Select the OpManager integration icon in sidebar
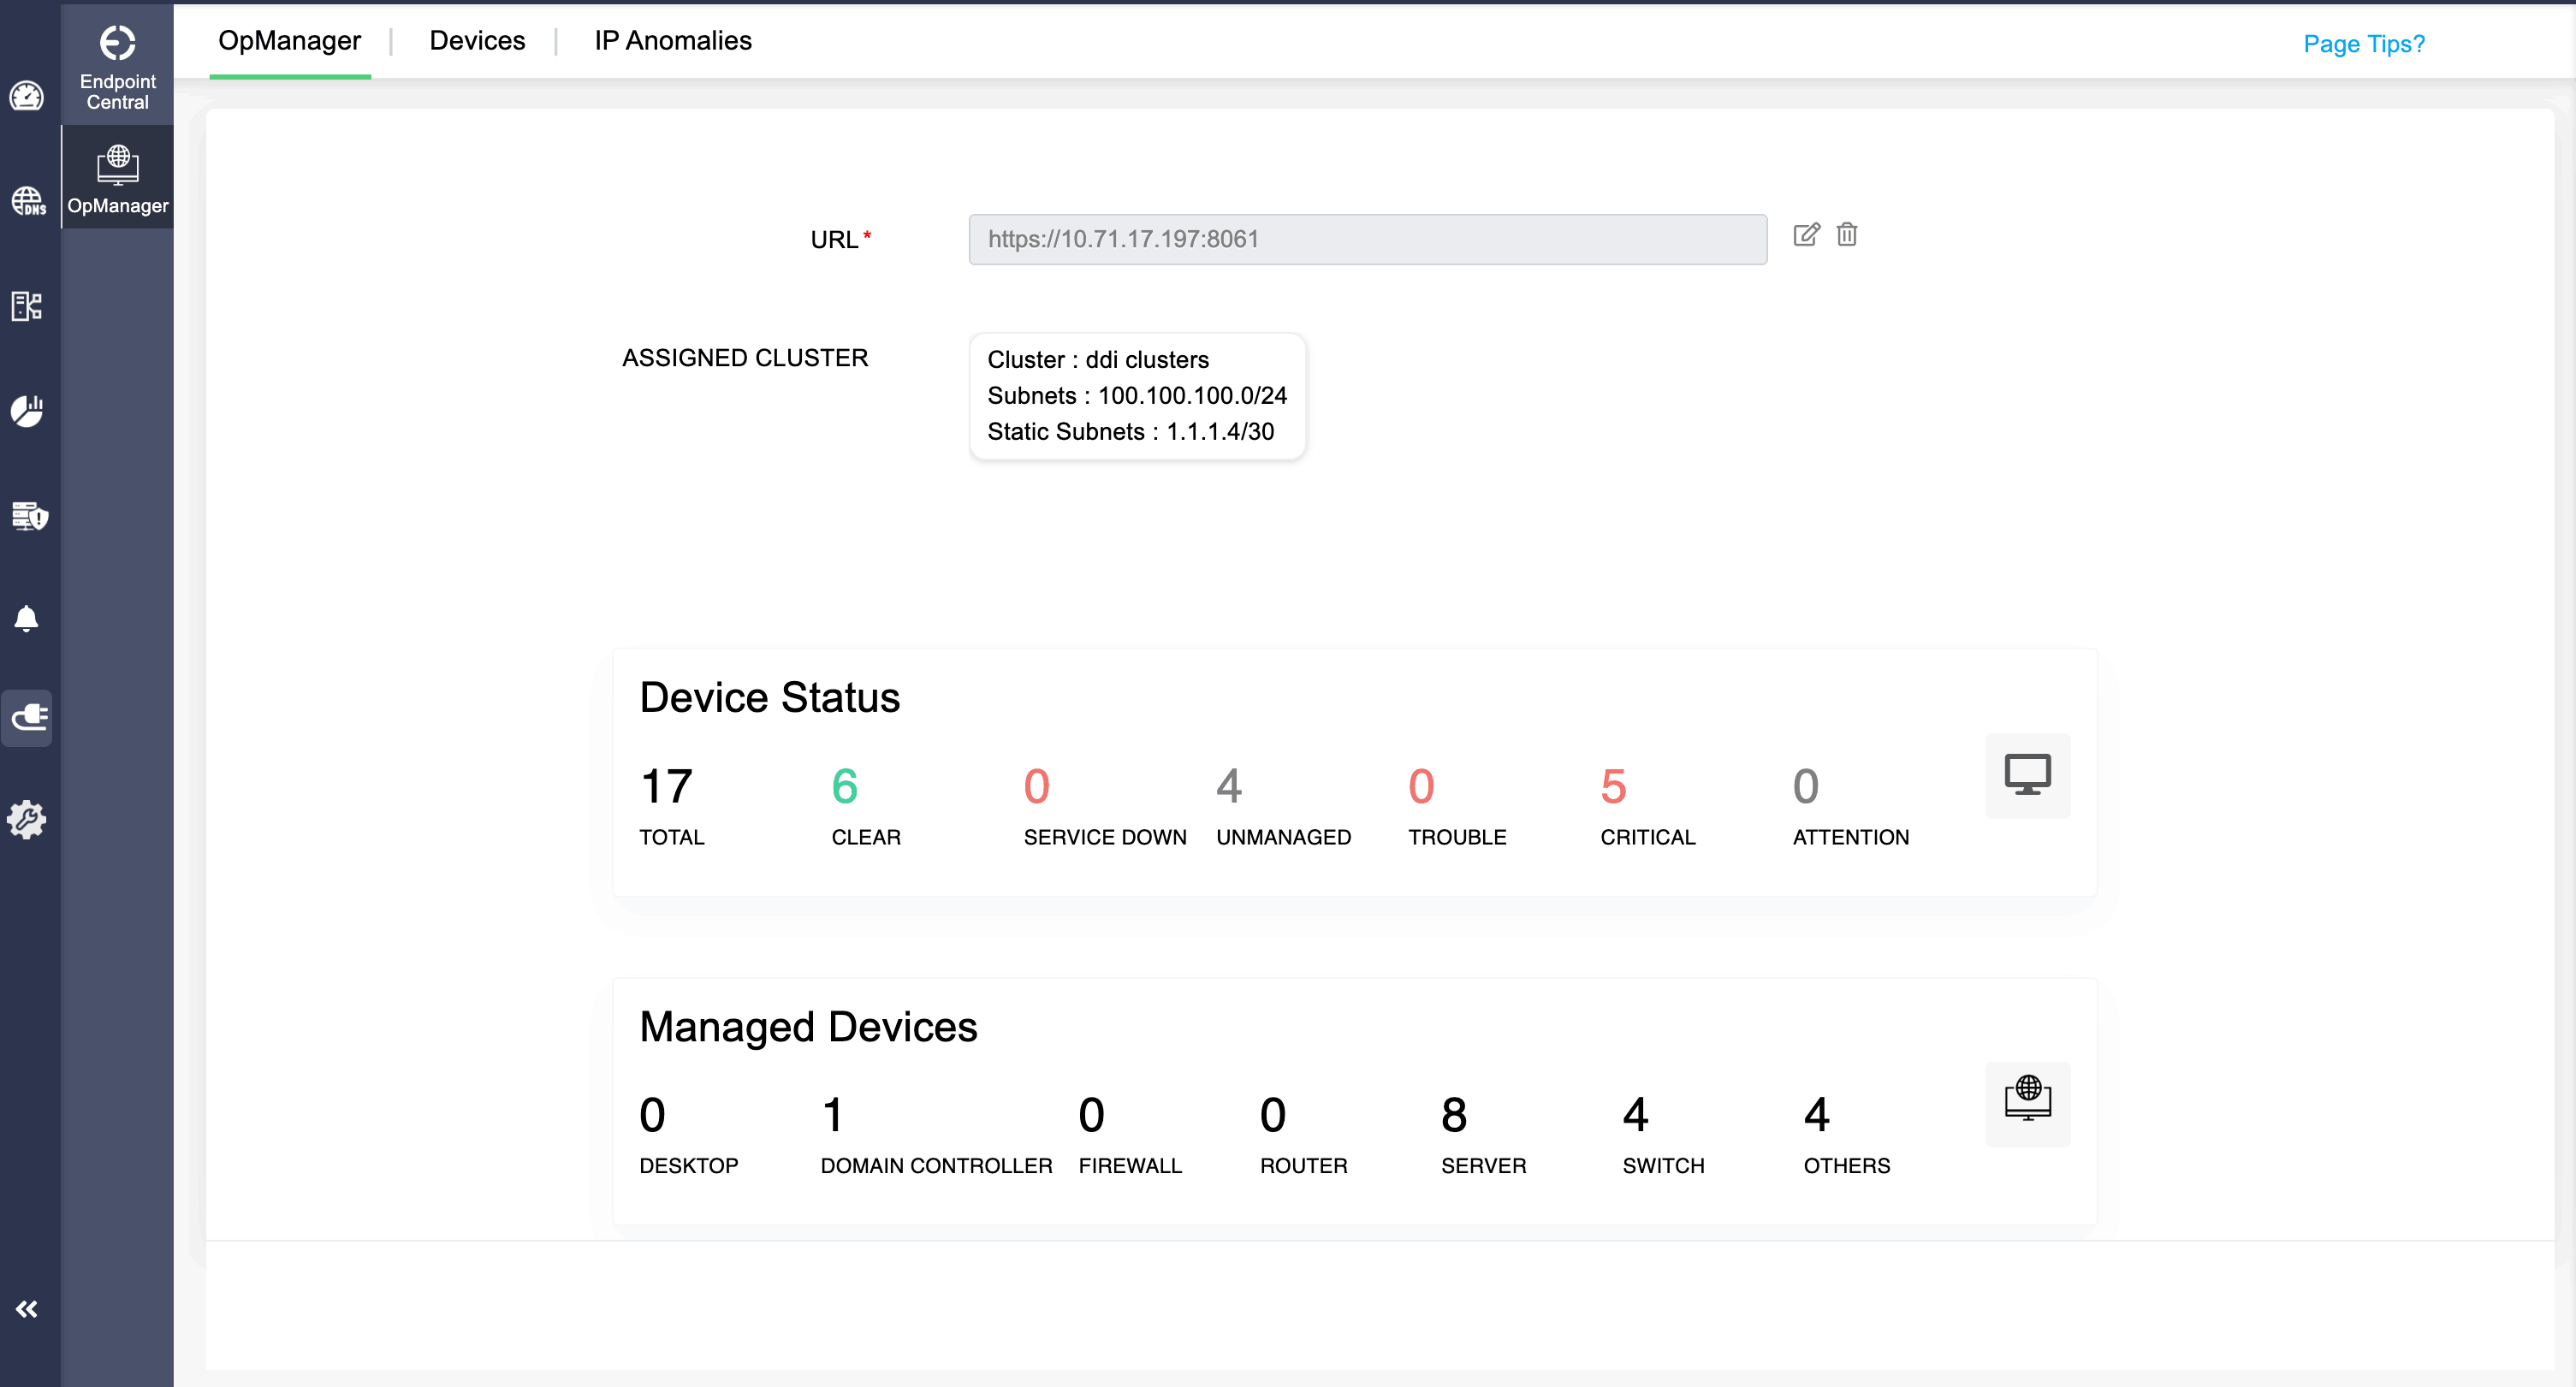This screenshot has width=2576, height=1387. 117,176
